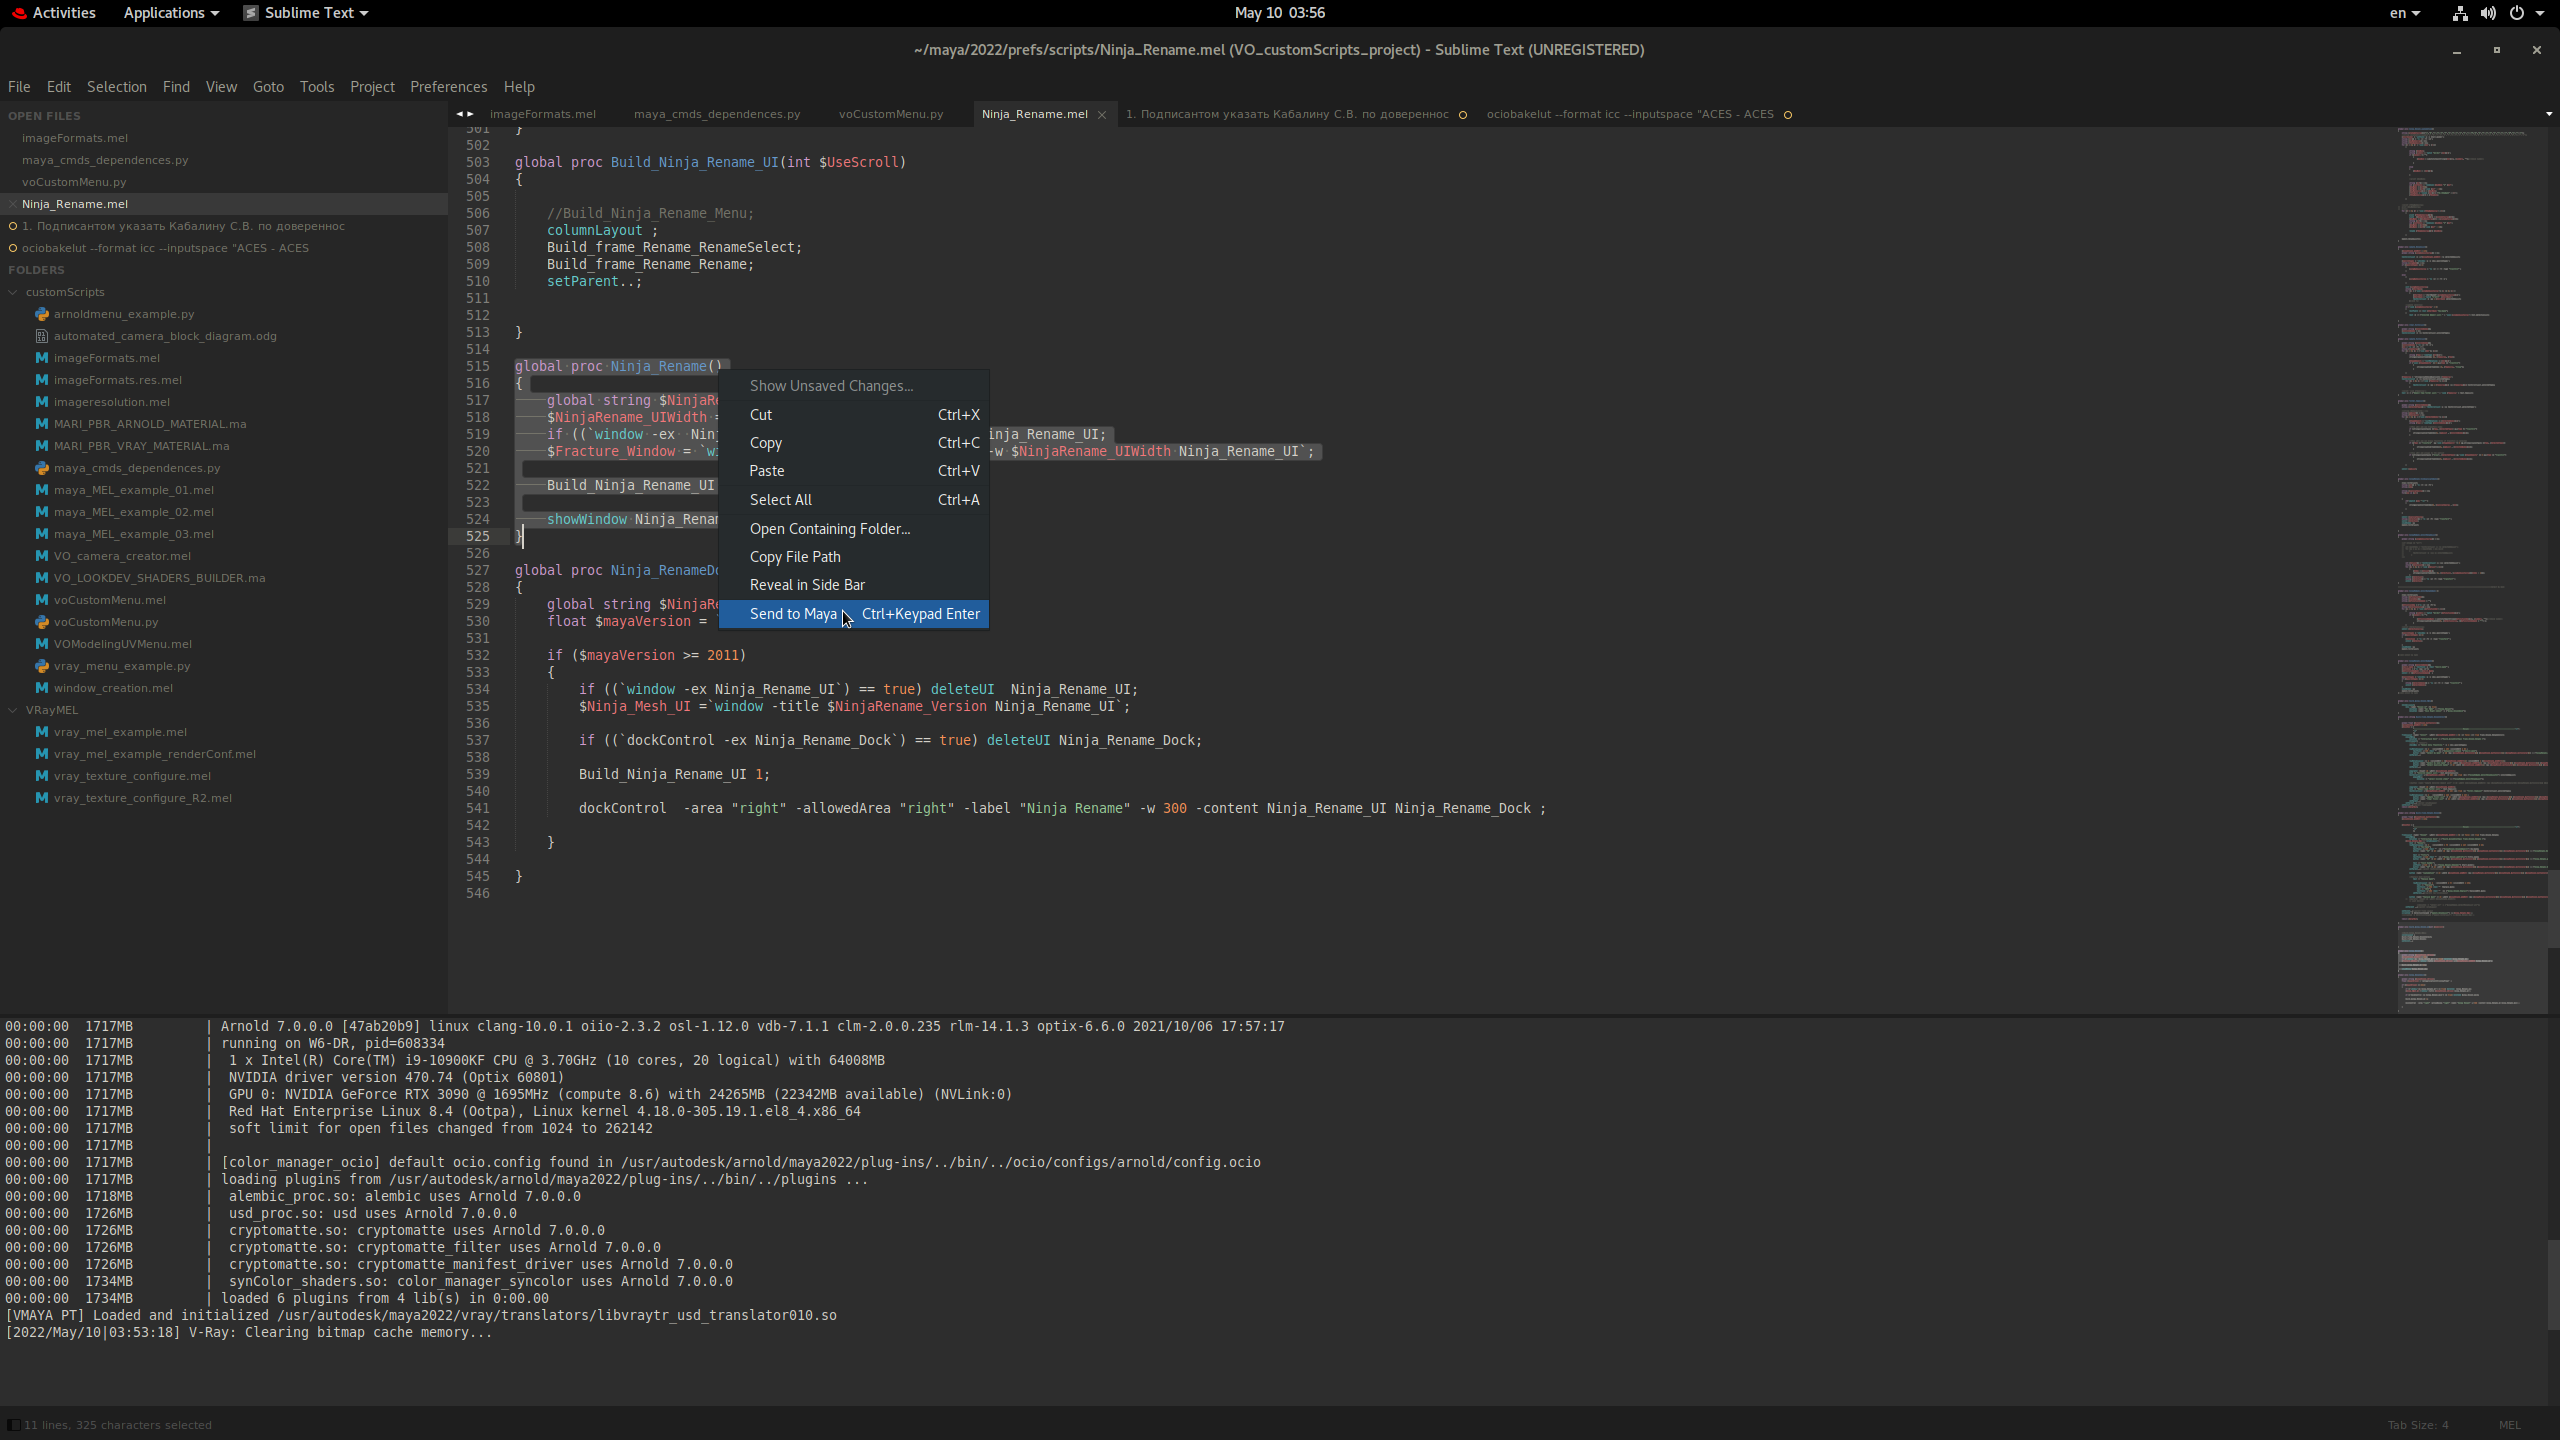Click the right tab-scroll arrow in the tab bar
The image size is (2560, 1440).
472,114
